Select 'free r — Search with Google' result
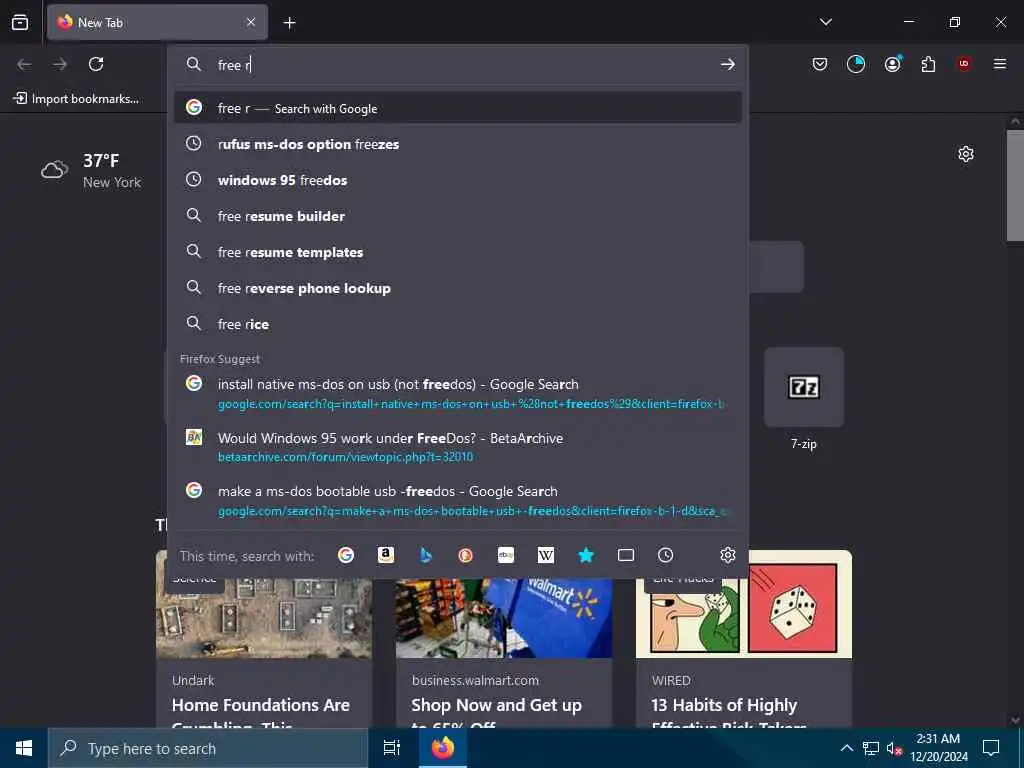This screenshot has width=1024, height=768. tap(458, 108)
